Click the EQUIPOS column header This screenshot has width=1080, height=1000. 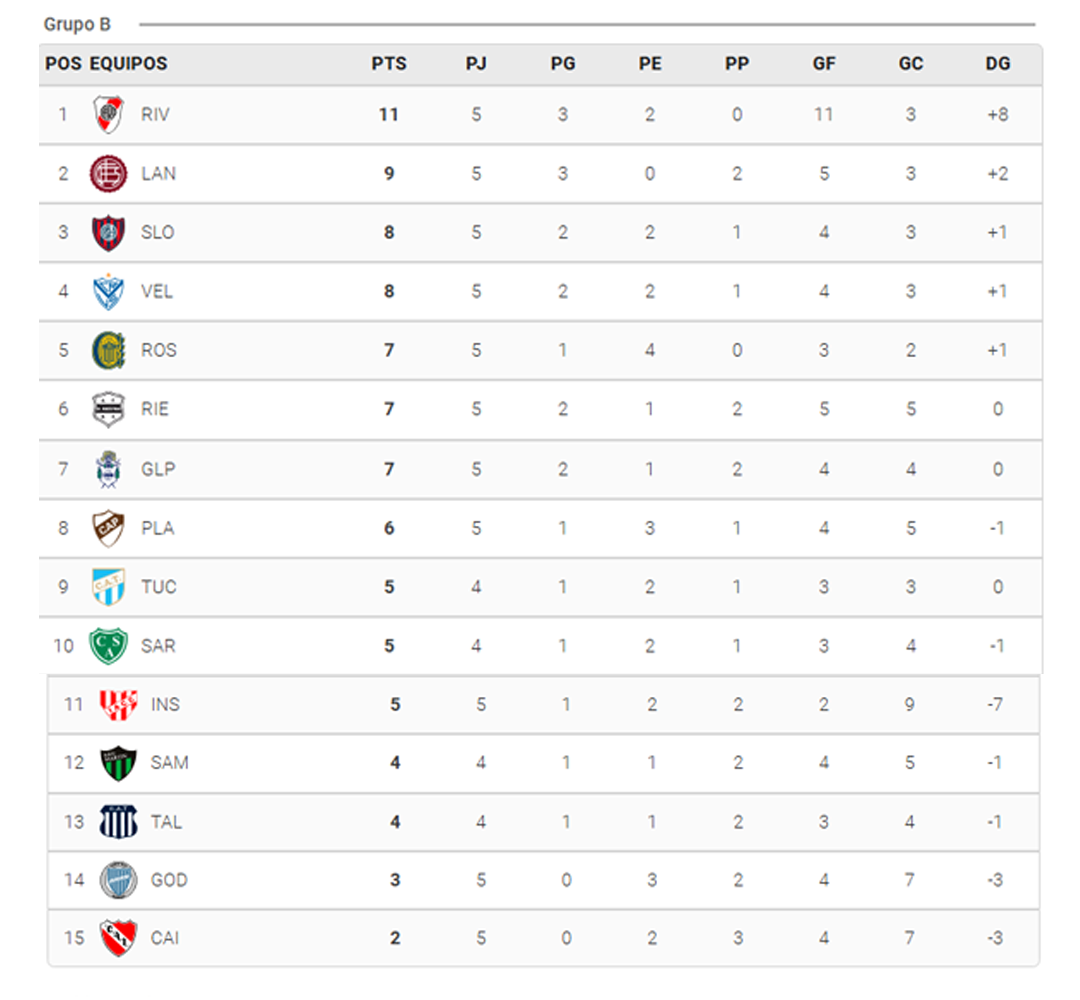pos(129,64)
